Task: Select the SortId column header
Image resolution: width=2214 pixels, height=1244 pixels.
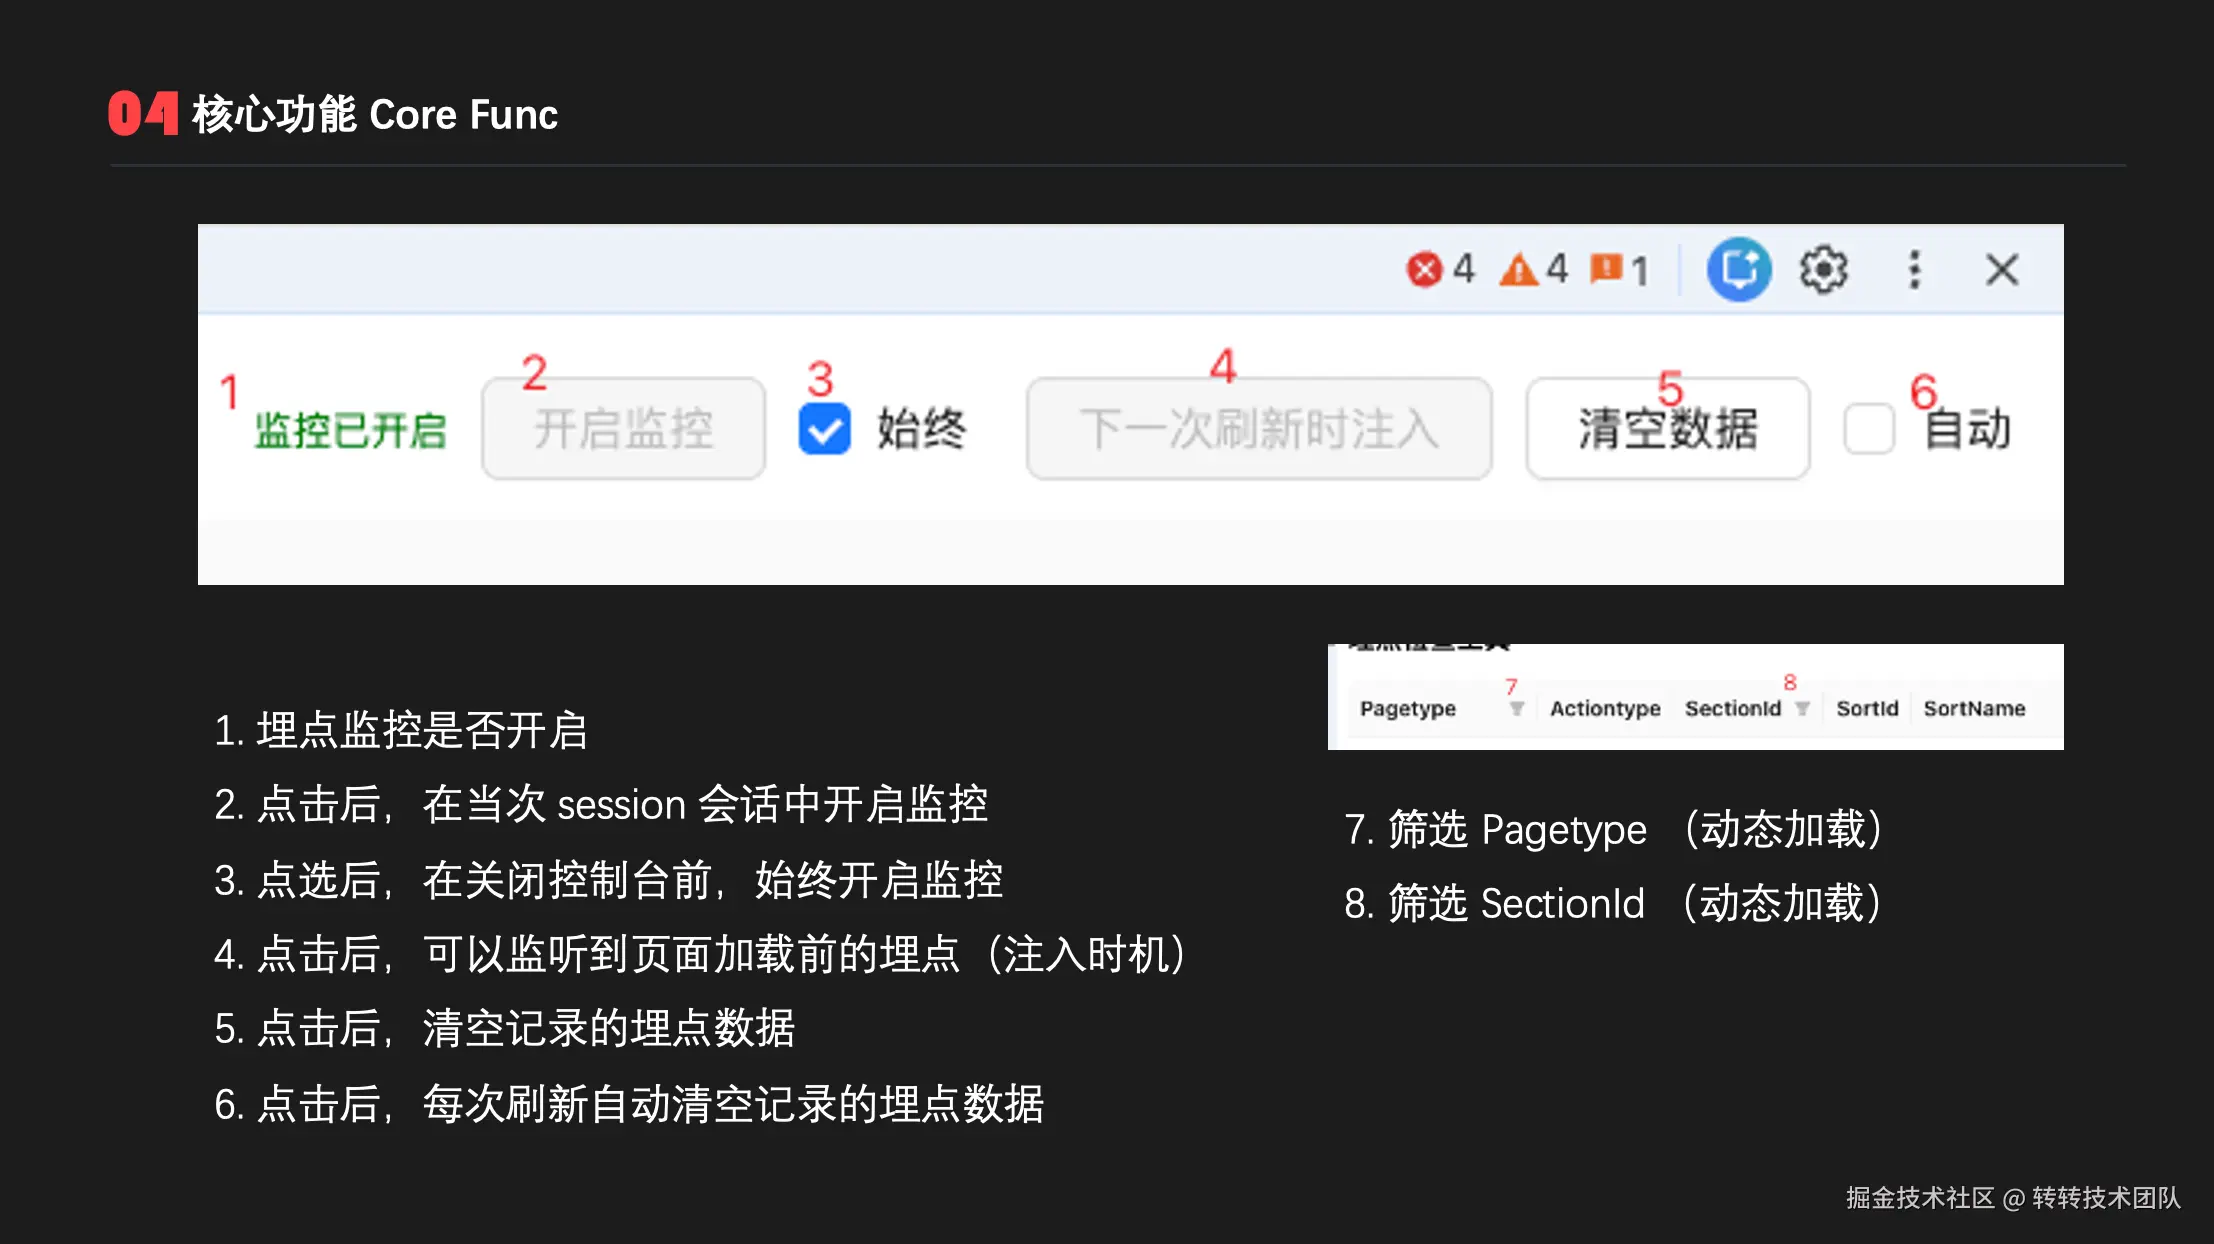Action: coord(1866,709)
